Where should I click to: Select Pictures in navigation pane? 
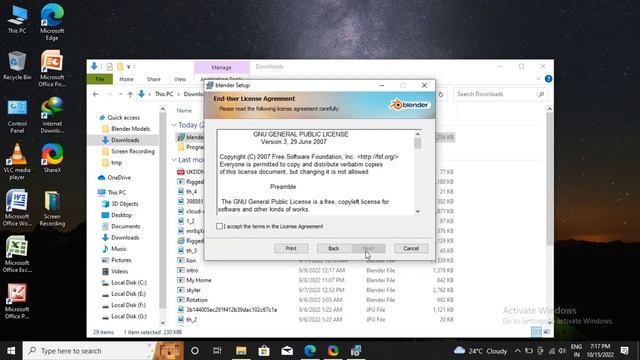pyautogui.click(x=121, y=260)
